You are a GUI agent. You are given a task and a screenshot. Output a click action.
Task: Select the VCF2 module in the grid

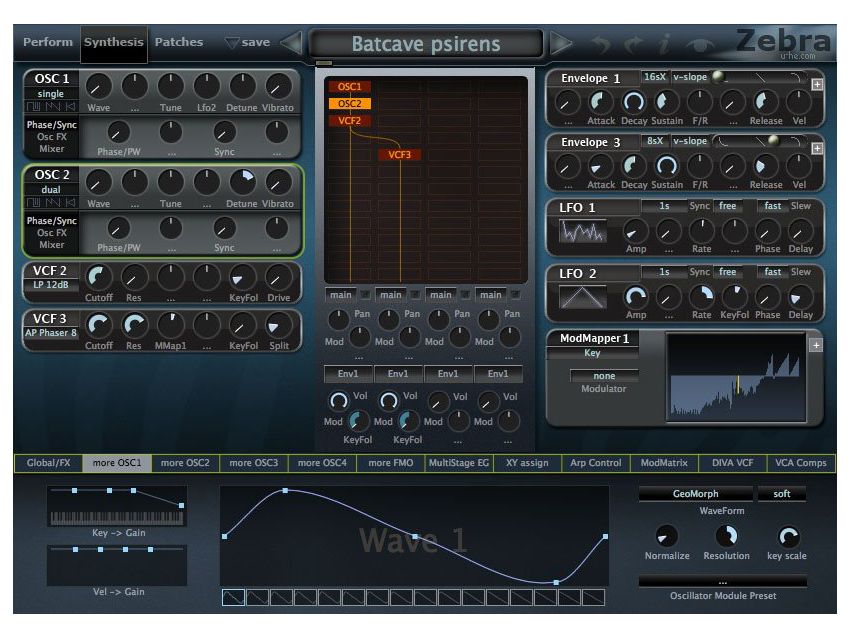pos(350,120)
